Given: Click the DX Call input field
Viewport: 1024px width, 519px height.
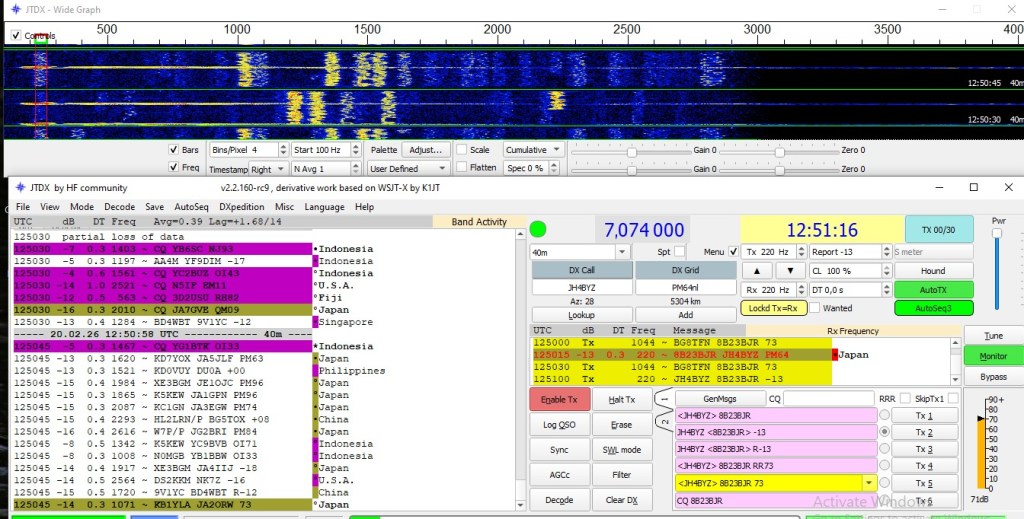Looking at the screenshot, I should coord(580,288).
